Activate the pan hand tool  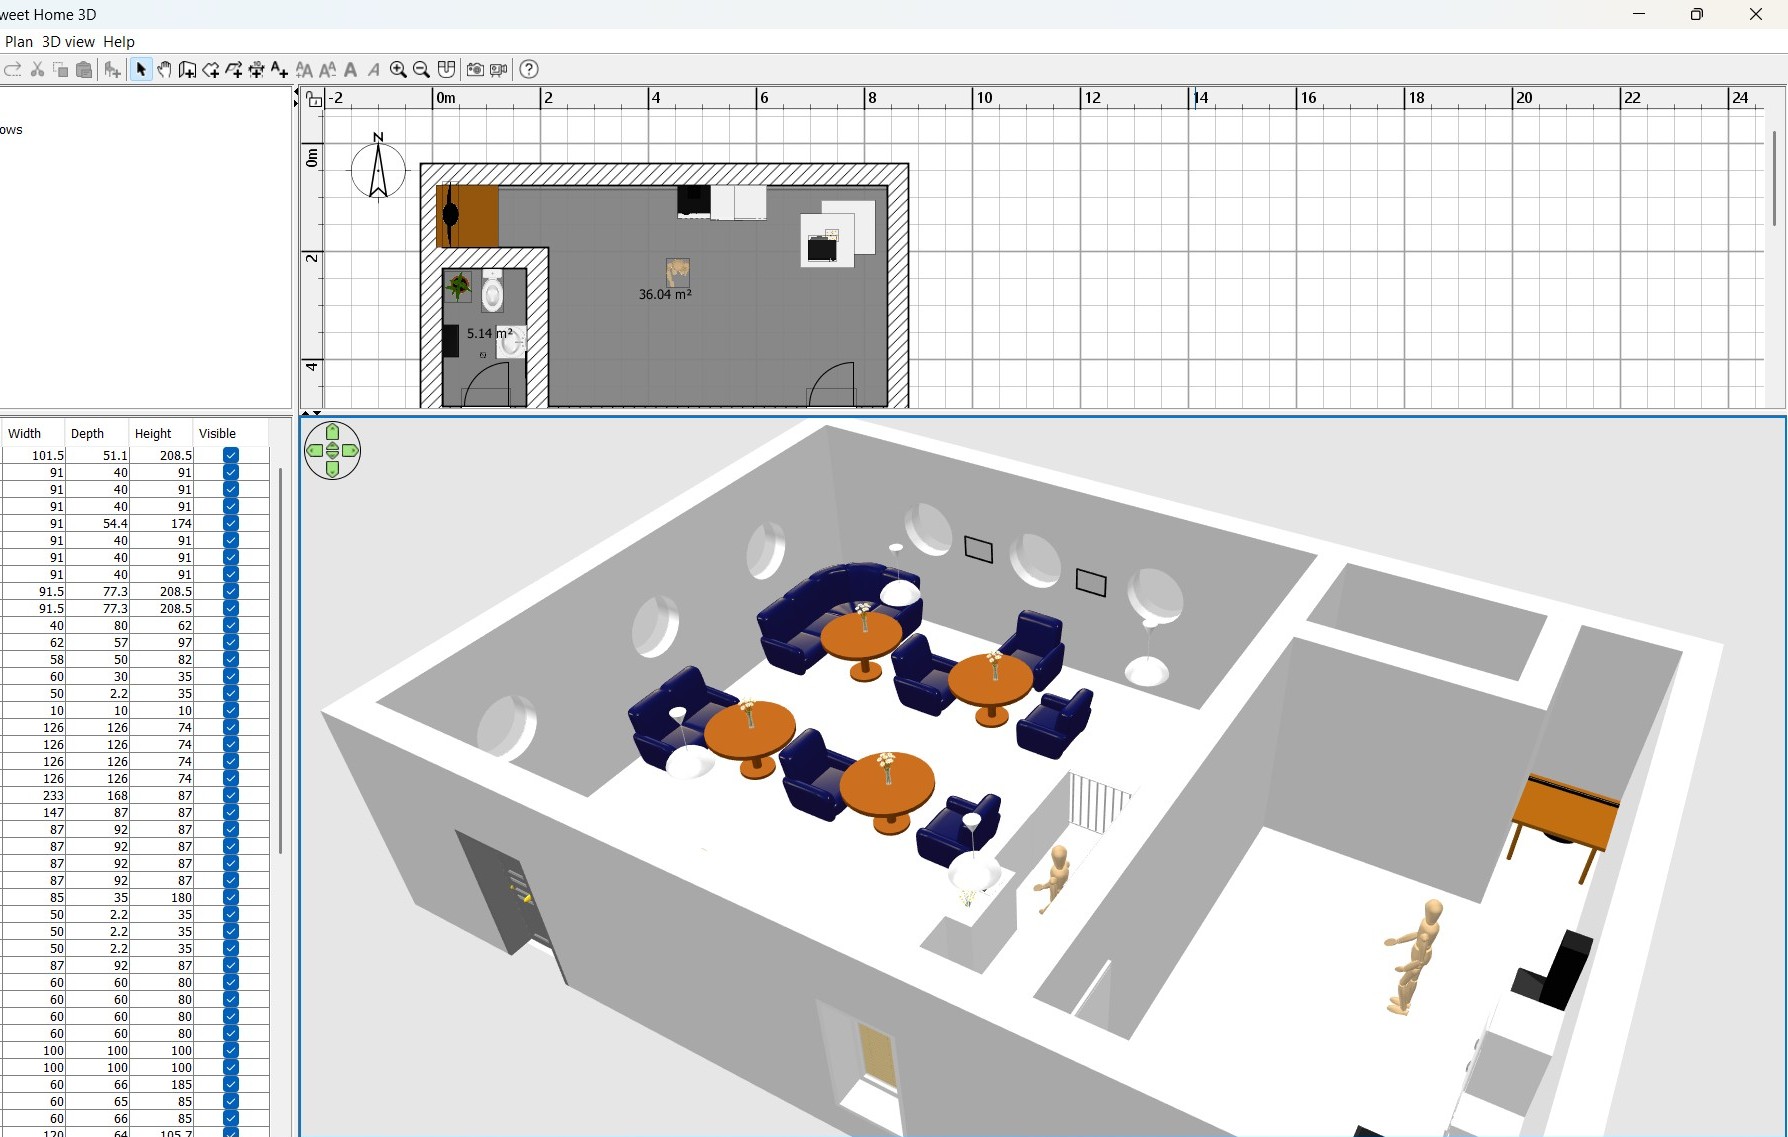[164, 69]
